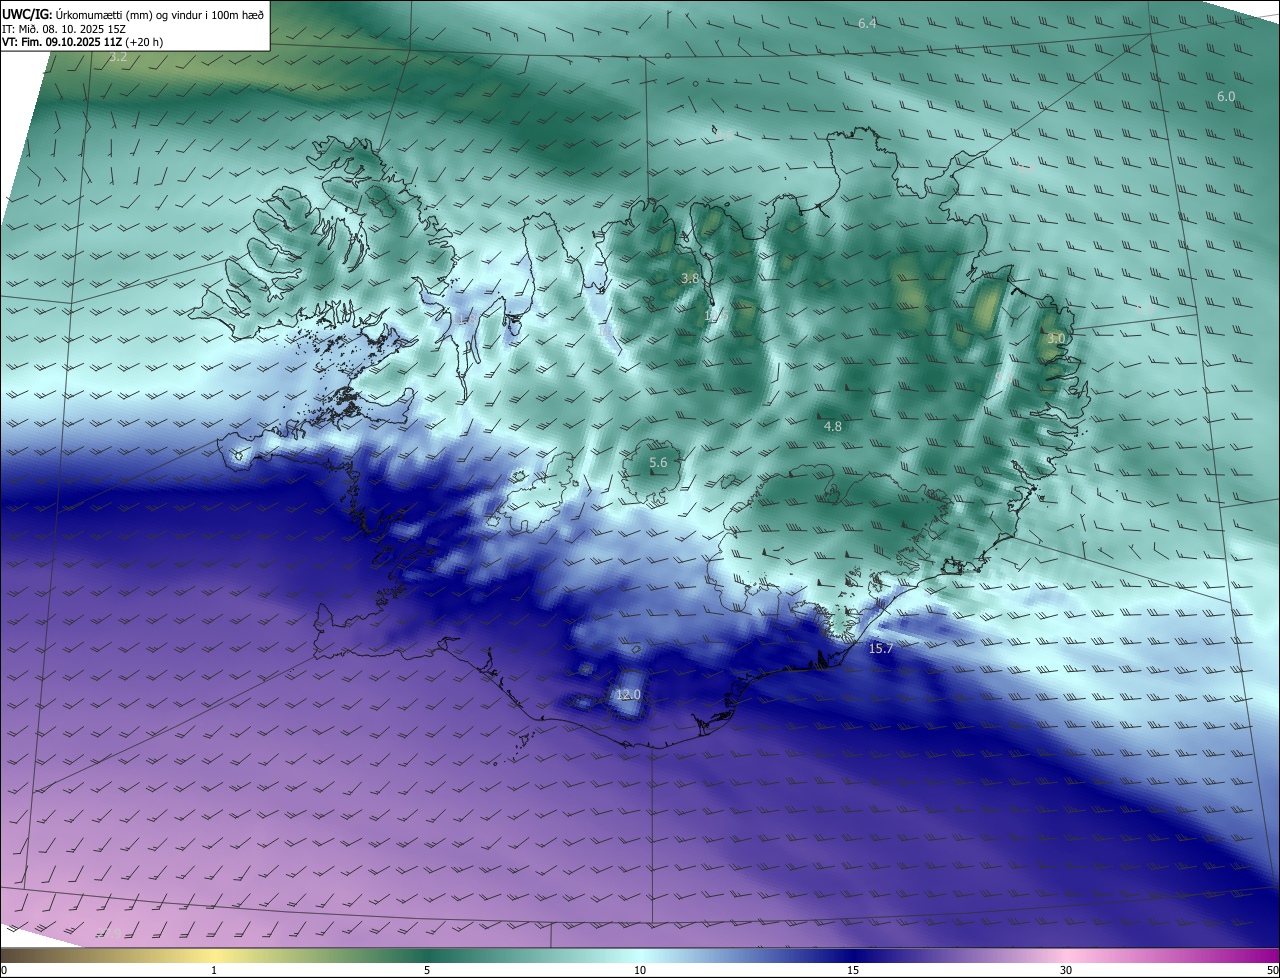Viewport: 1280px width, 978px height.
Task: Click the color scale tick label 15
Action: coord(853,970)
